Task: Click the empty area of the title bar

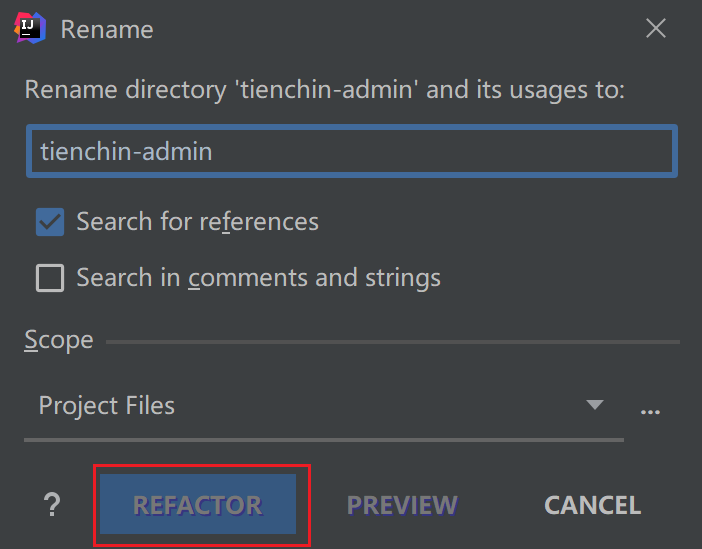Action: tap(400, 28)
